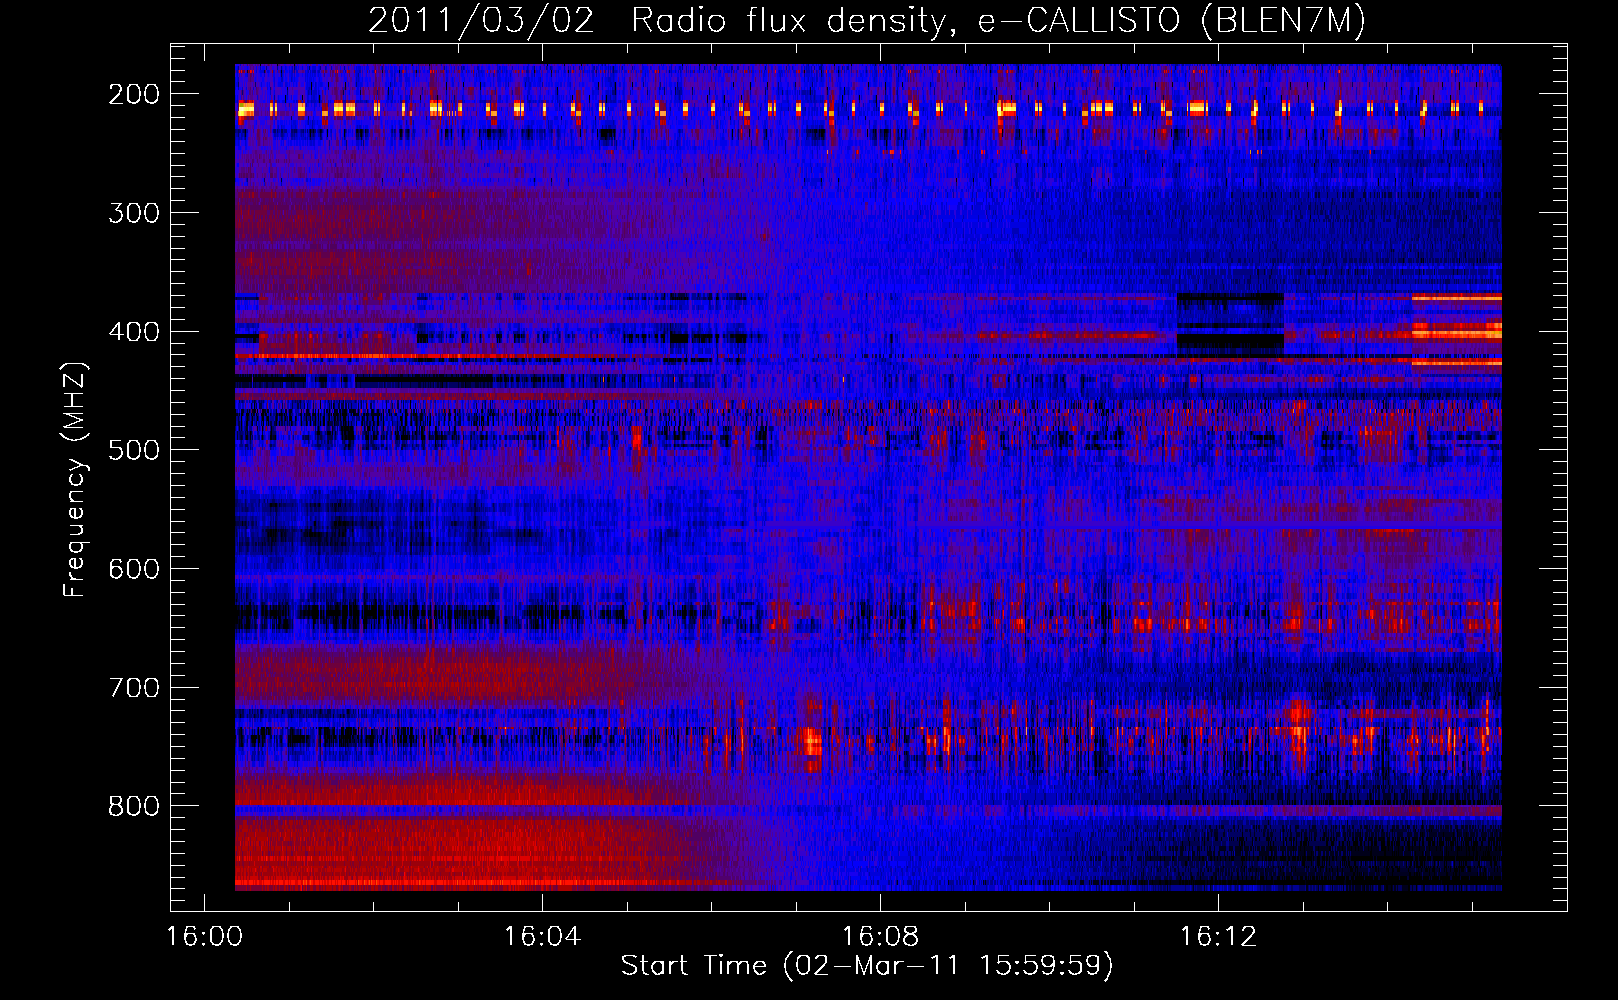Click the 16:08 time tick label

pos(880,937)
